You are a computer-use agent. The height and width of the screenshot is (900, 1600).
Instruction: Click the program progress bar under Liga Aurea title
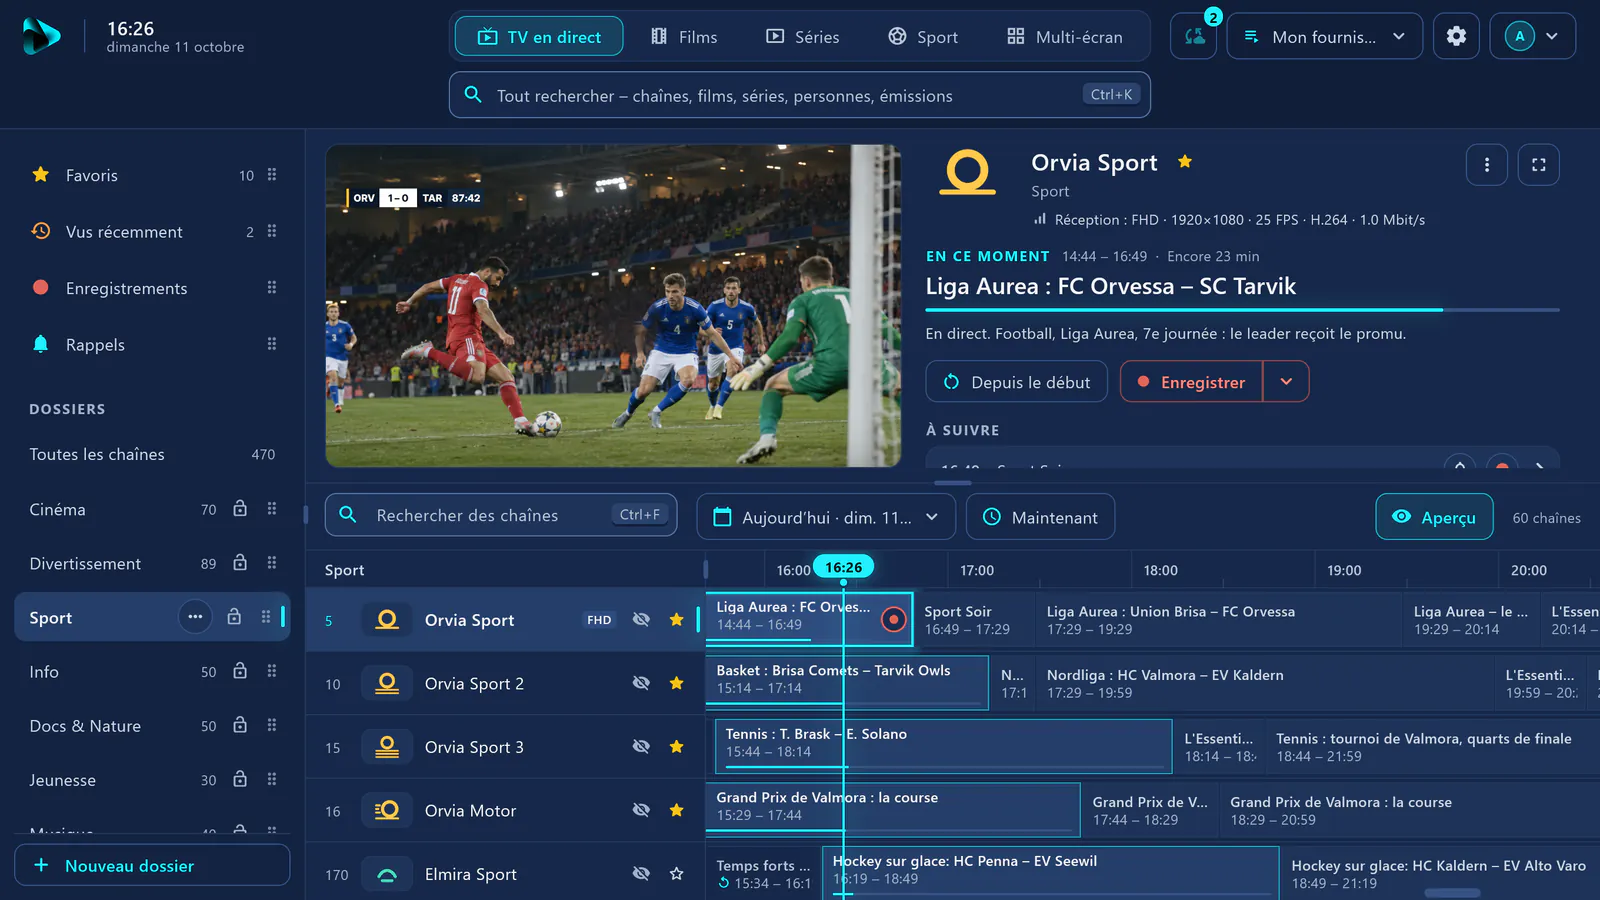pos(1242,310)
